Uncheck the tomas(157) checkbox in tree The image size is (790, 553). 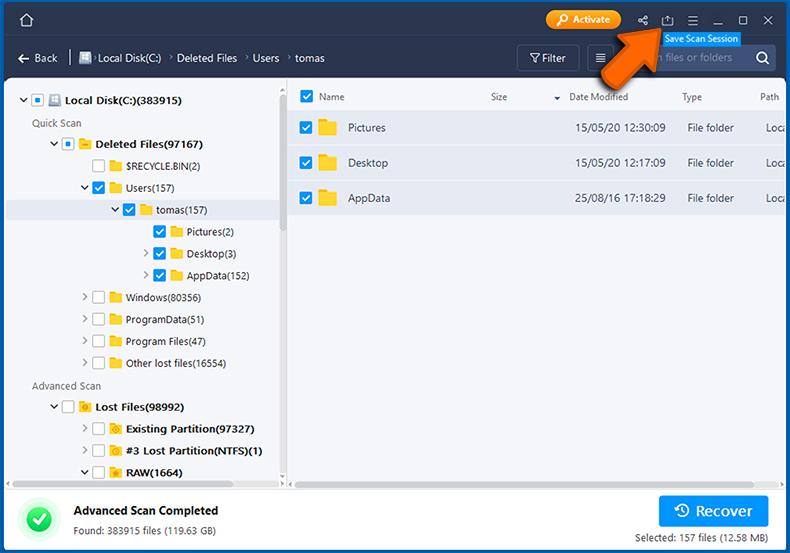pos(129,210)
